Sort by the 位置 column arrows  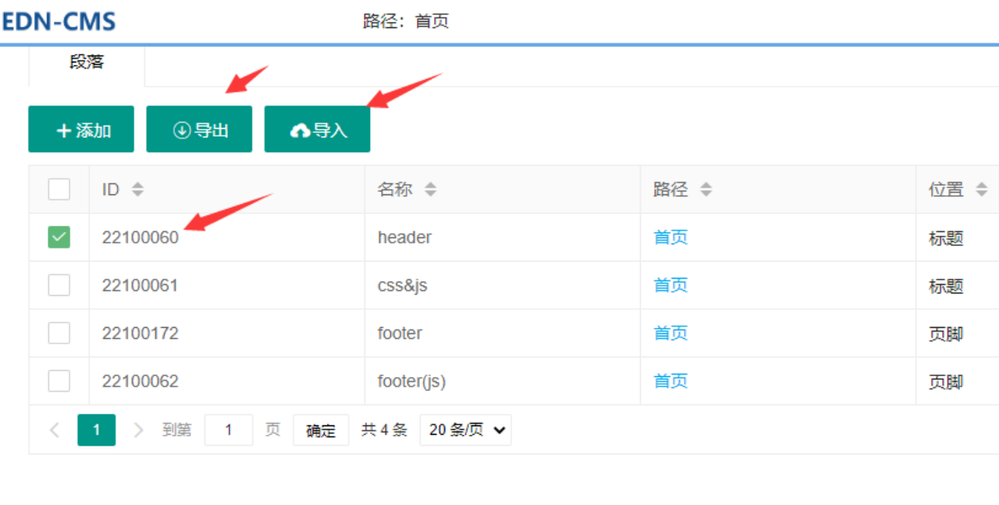pyautogui.click(x=981, y=189)
